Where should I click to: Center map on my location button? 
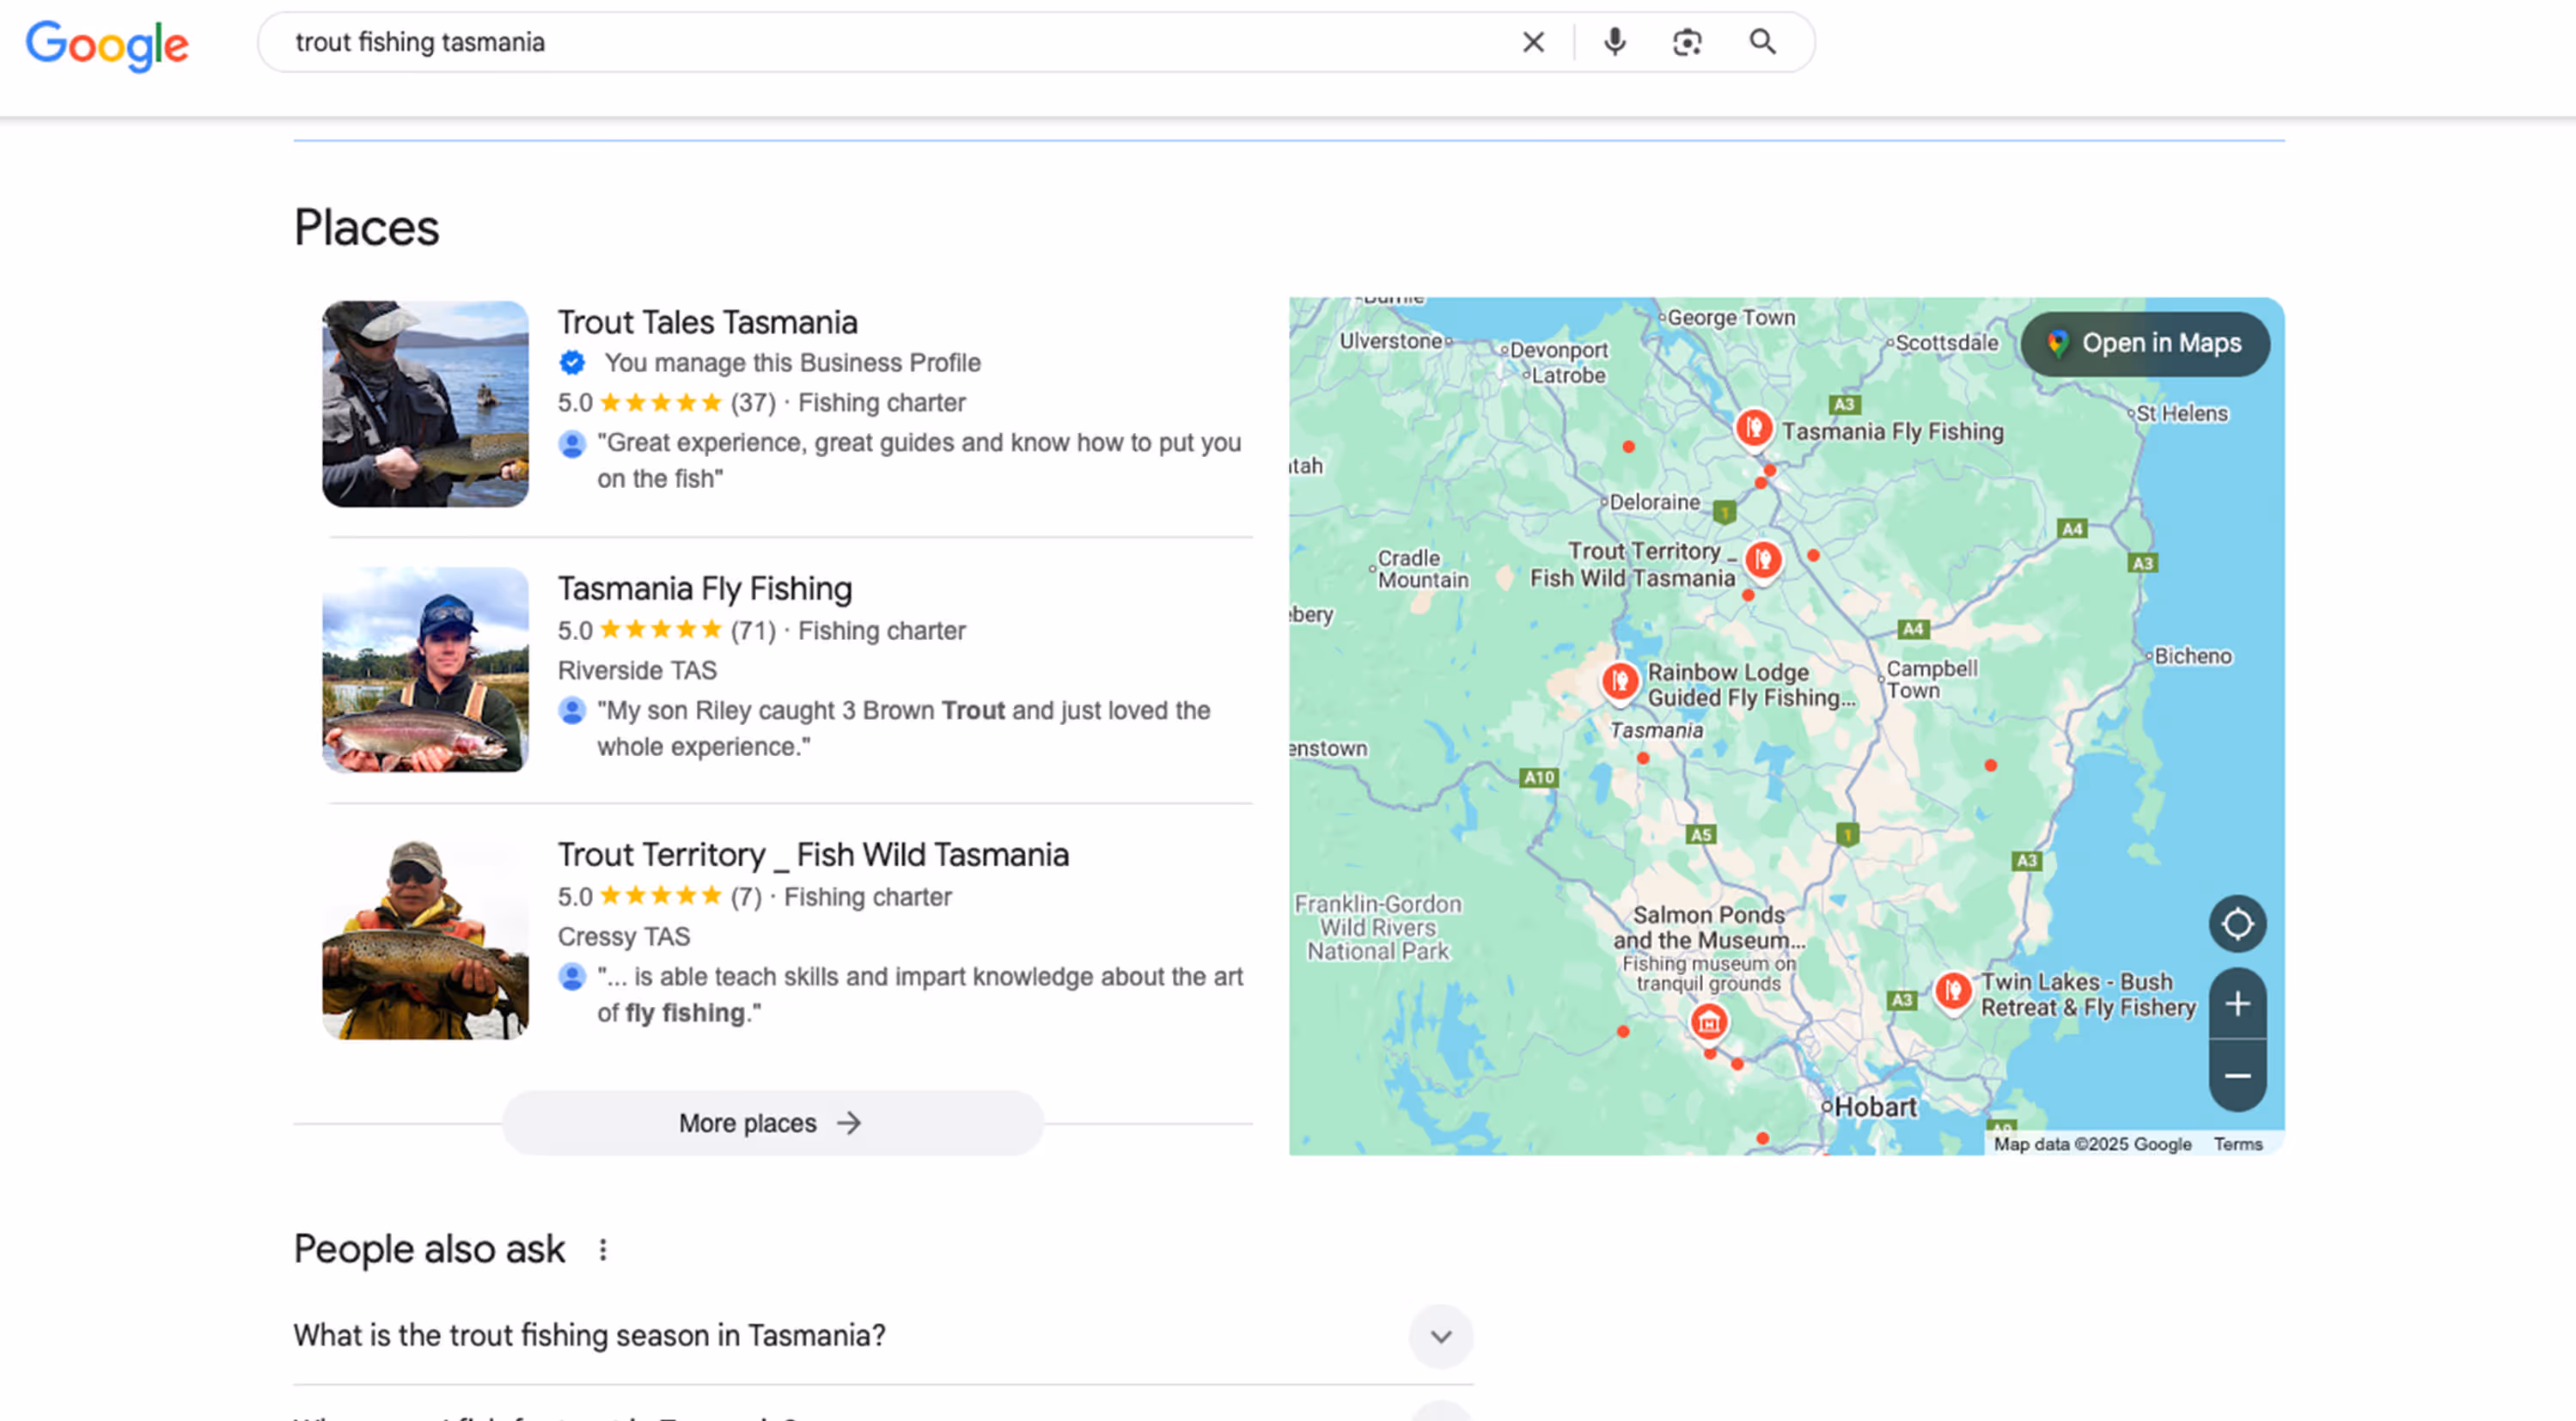click(x=2237, y=923)
